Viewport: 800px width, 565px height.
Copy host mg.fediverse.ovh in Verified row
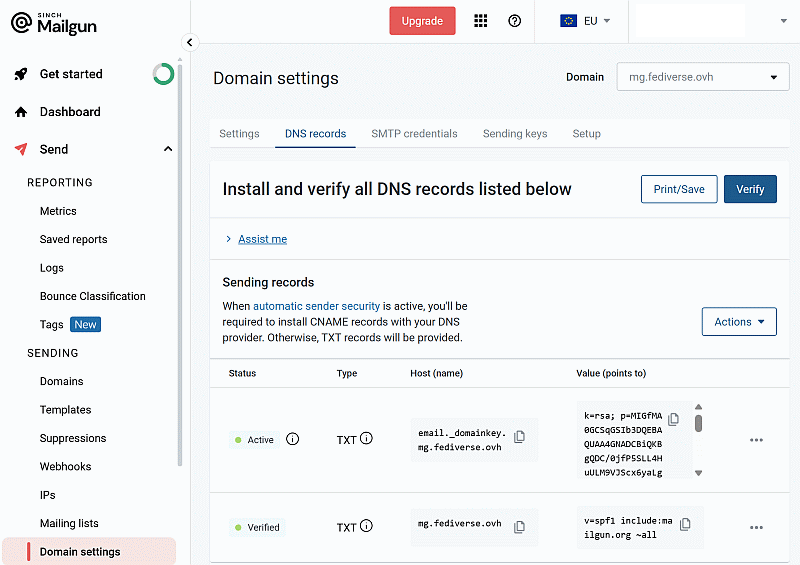(519, 527)
